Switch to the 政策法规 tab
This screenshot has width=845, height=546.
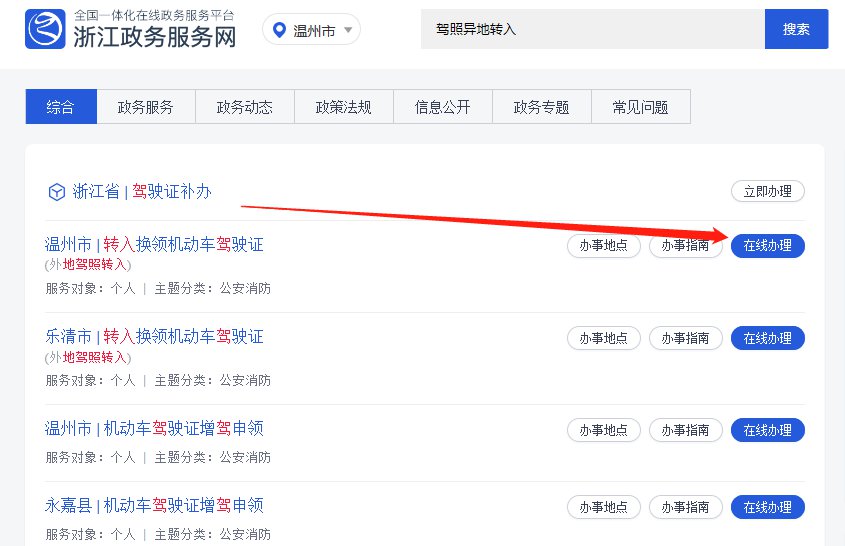(344, 107)
